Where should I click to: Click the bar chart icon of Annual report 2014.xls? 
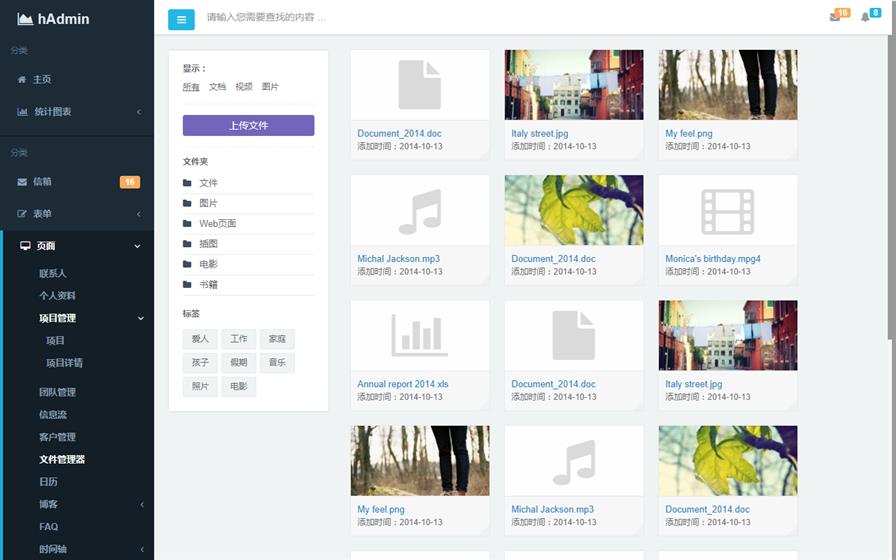[420, 336]
